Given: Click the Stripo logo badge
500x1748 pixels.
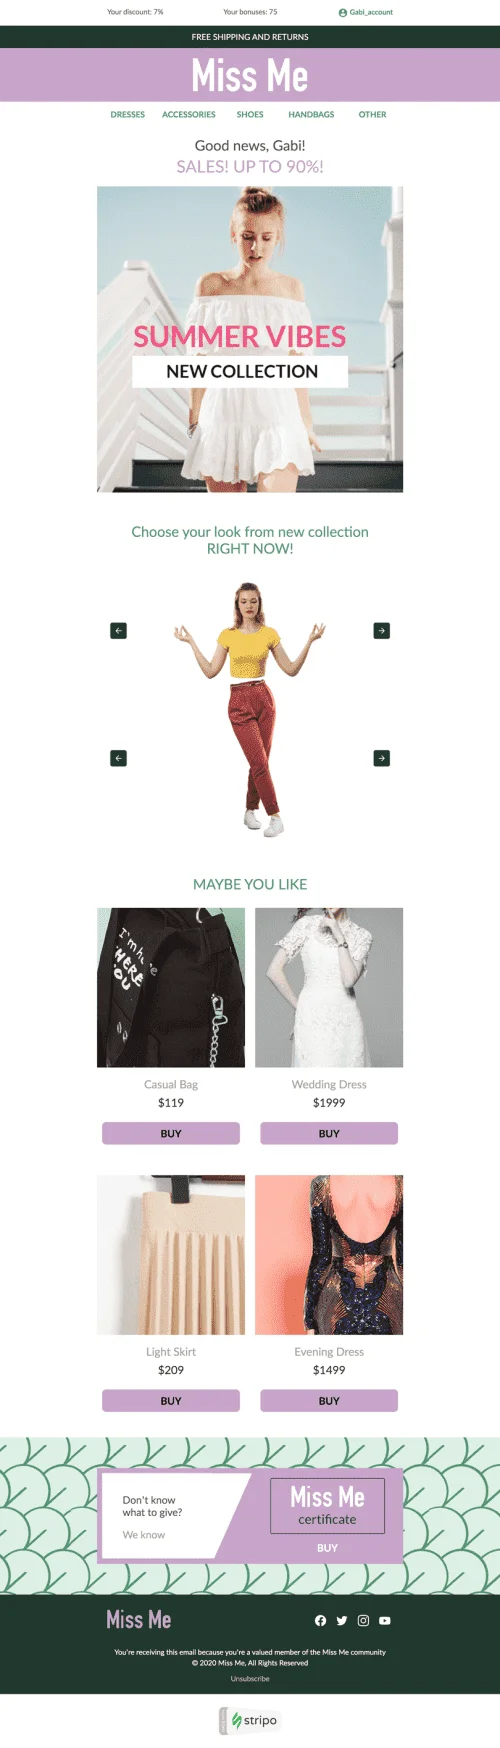Looking at the screenshot, I should [x=250, y=1720].
